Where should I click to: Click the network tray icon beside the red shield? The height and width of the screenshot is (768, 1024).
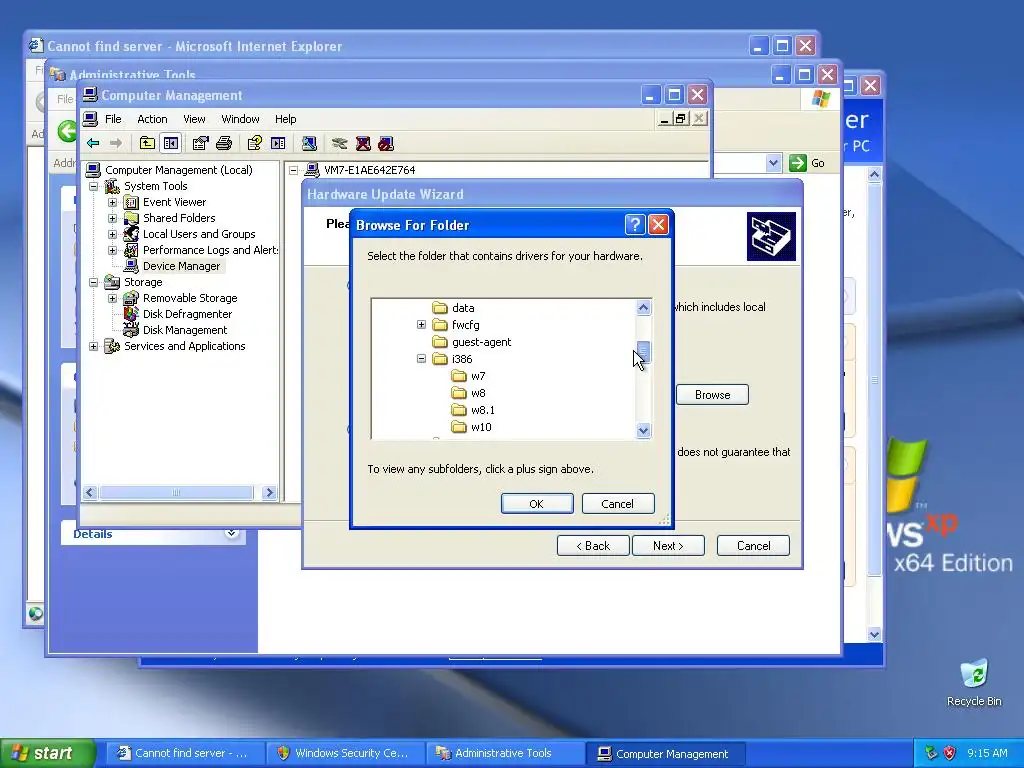[931, 753]
